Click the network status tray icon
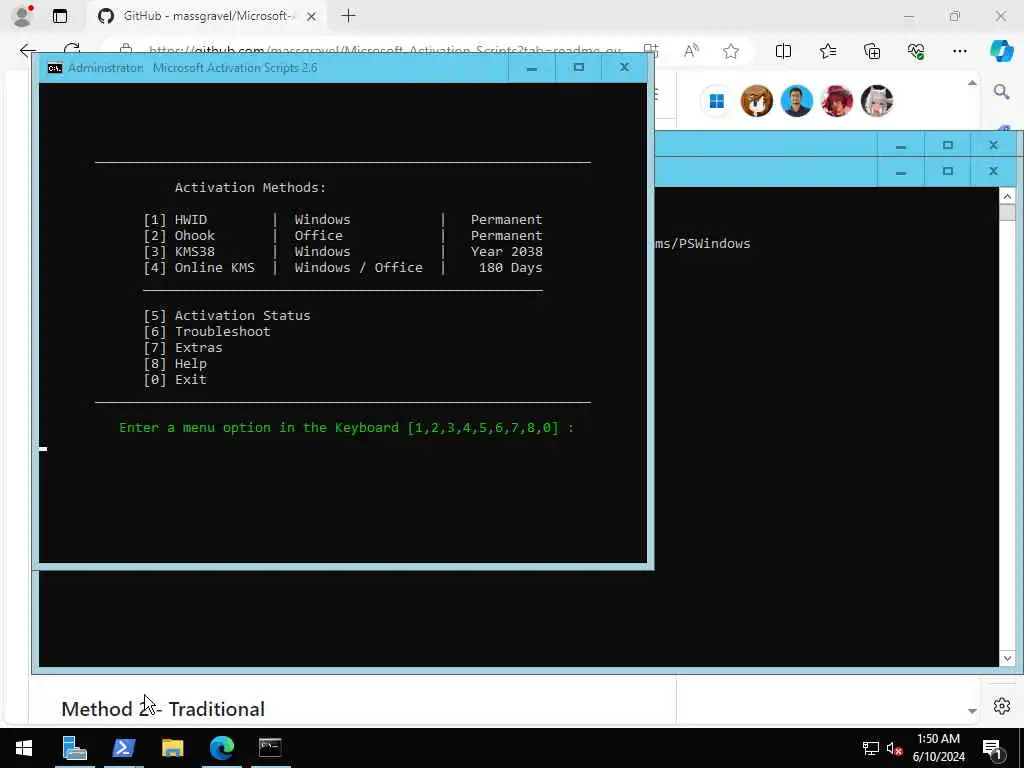This screenshot has height=768, width=1024. tap(871, 748)
